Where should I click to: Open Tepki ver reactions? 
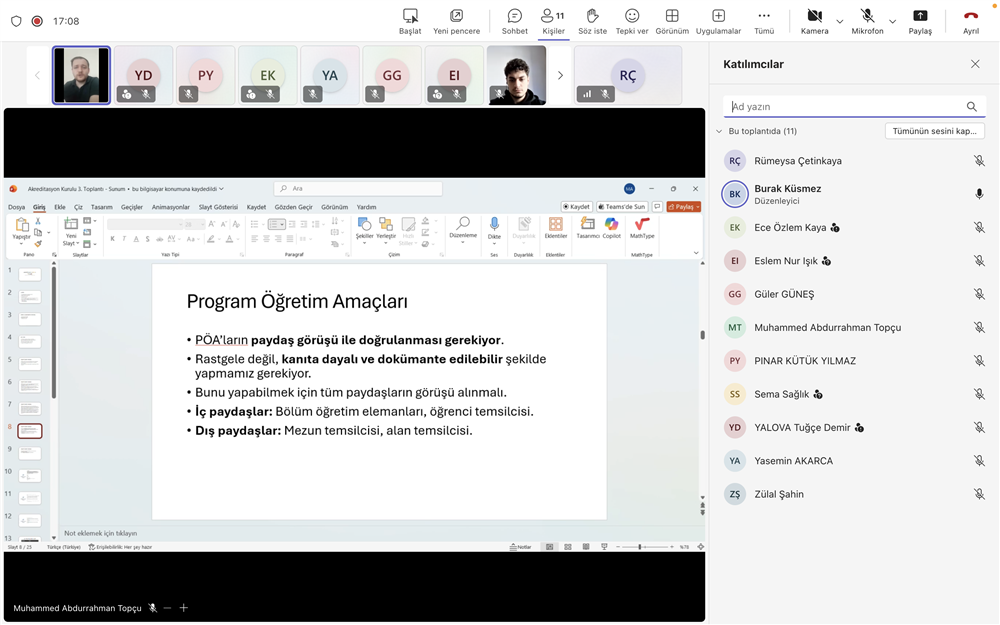(x=632, y=17)
